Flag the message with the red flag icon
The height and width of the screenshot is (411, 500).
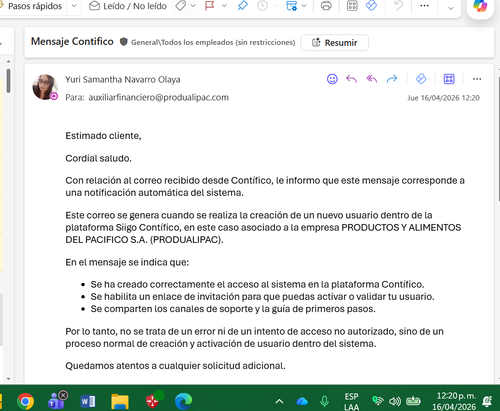[210, 6]
